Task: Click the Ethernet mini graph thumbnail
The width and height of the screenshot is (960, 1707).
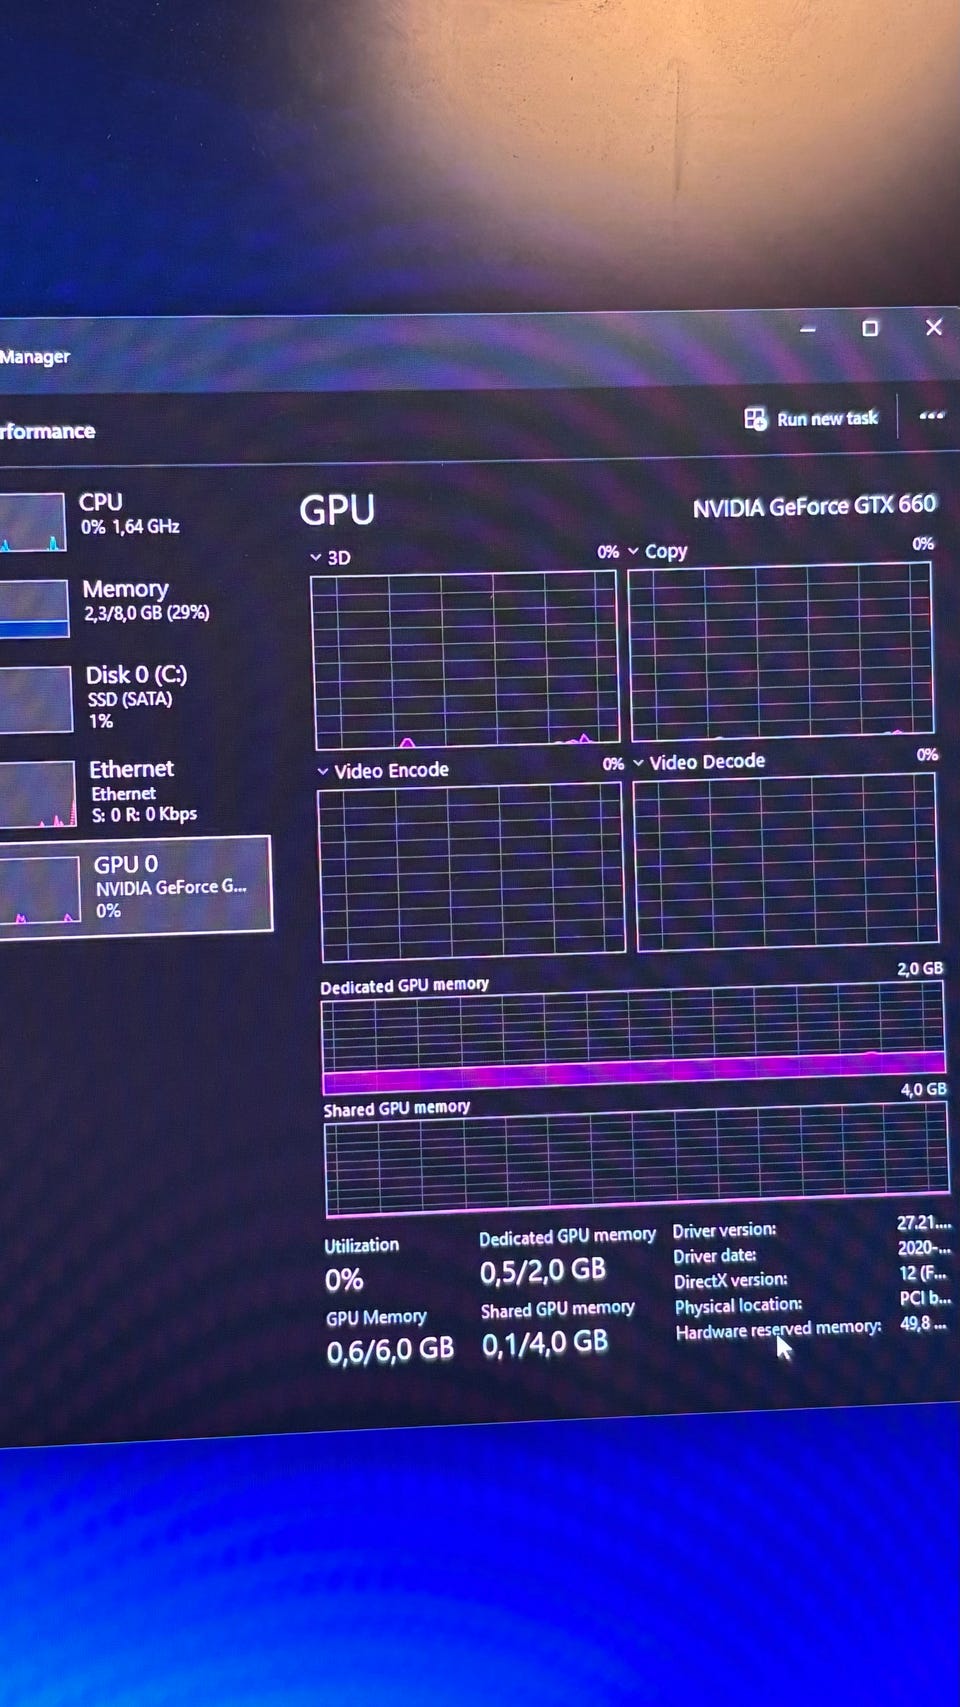Action: (37, 794)
